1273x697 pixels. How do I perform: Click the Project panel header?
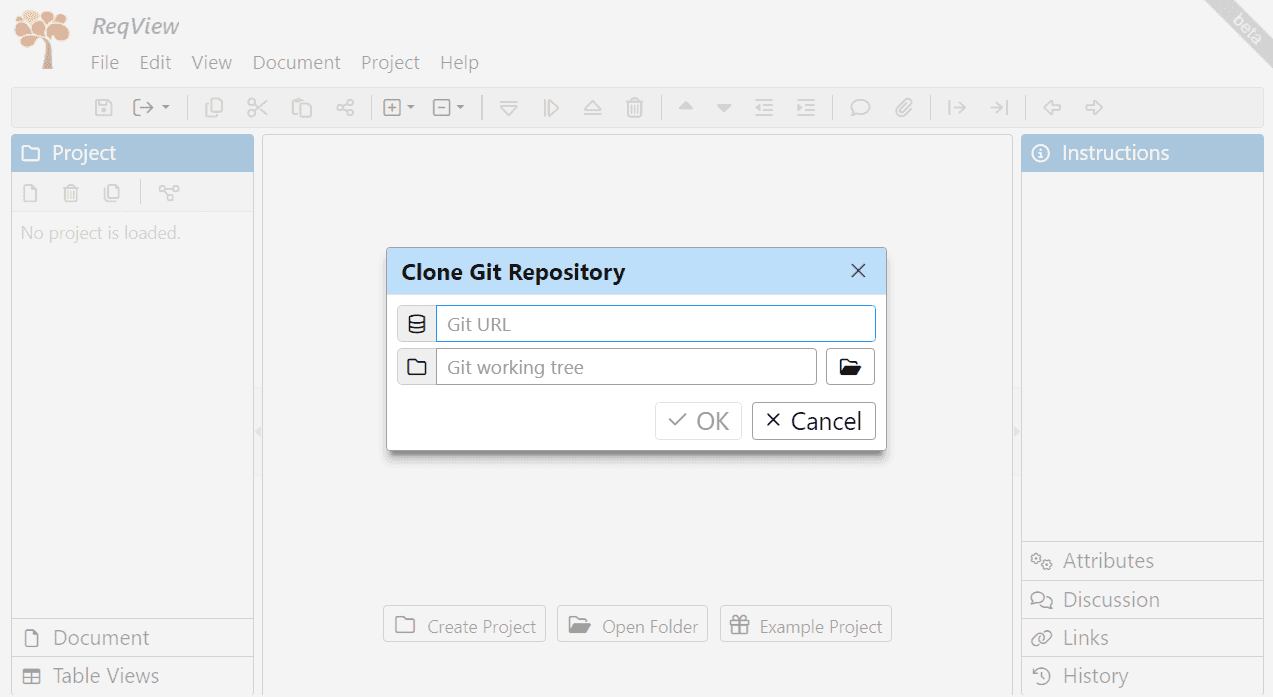click(132, 153)
